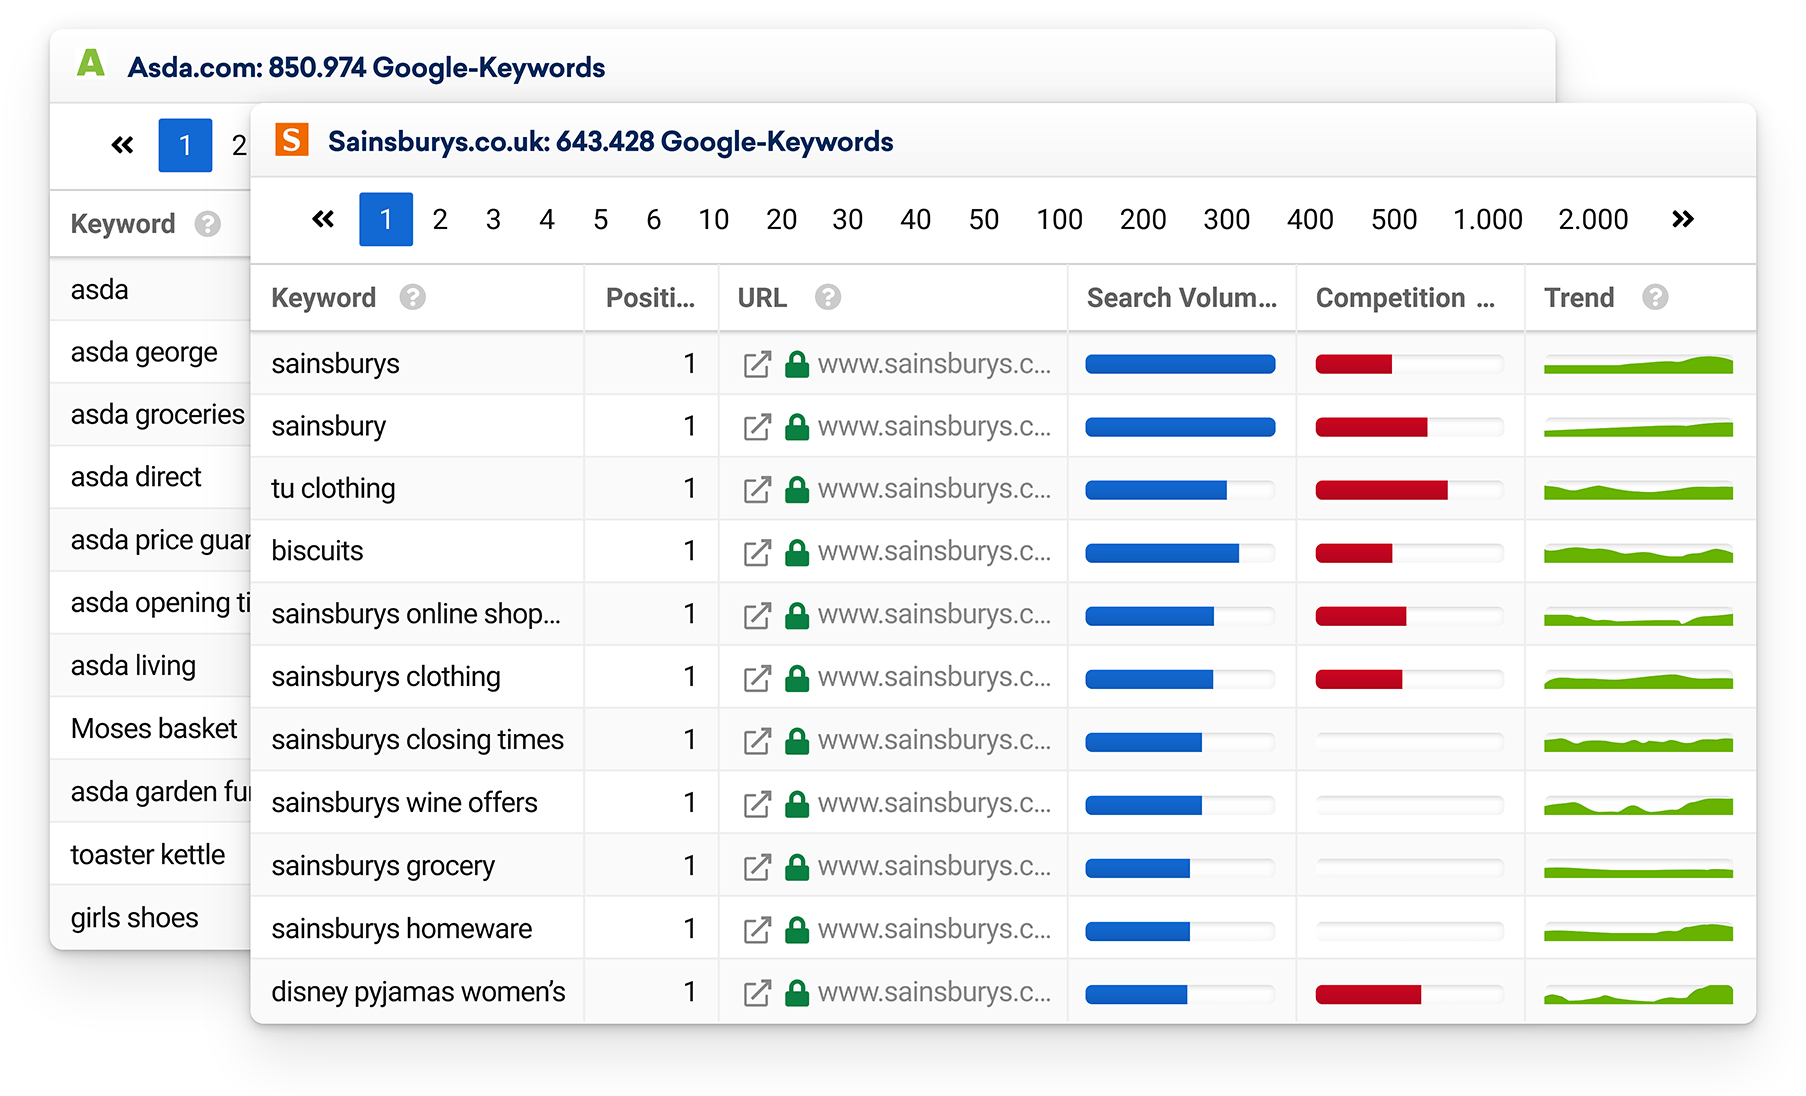Click green trend chart in sainsburys wine offers row
Image resolution: width=1806 pixels, height=1096 pixels.
pyautogui.click(x=1638, y=805)
